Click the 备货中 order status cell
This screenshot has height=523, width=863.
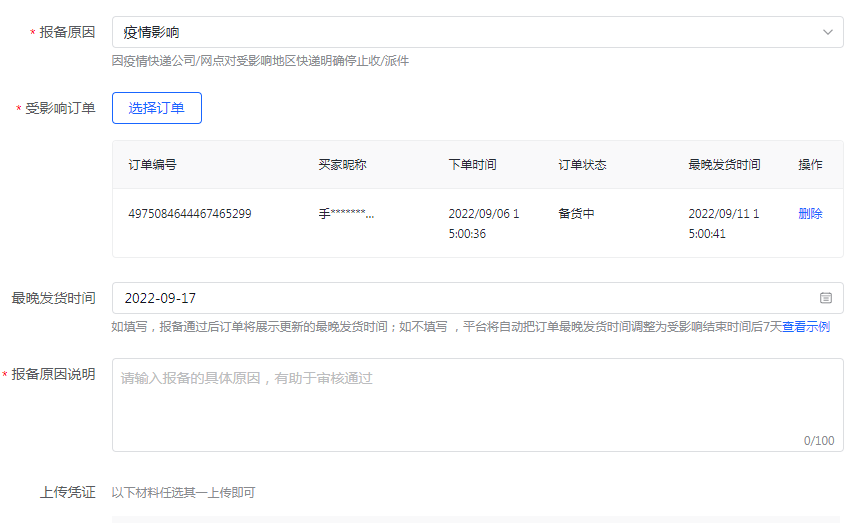pos(576,214)
